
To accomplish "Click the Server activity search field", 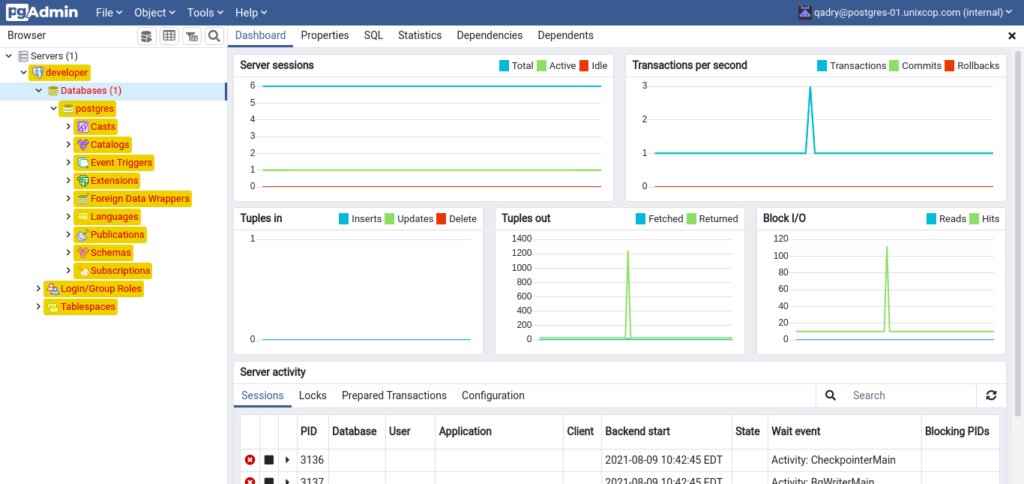I will tap(910, 395).
